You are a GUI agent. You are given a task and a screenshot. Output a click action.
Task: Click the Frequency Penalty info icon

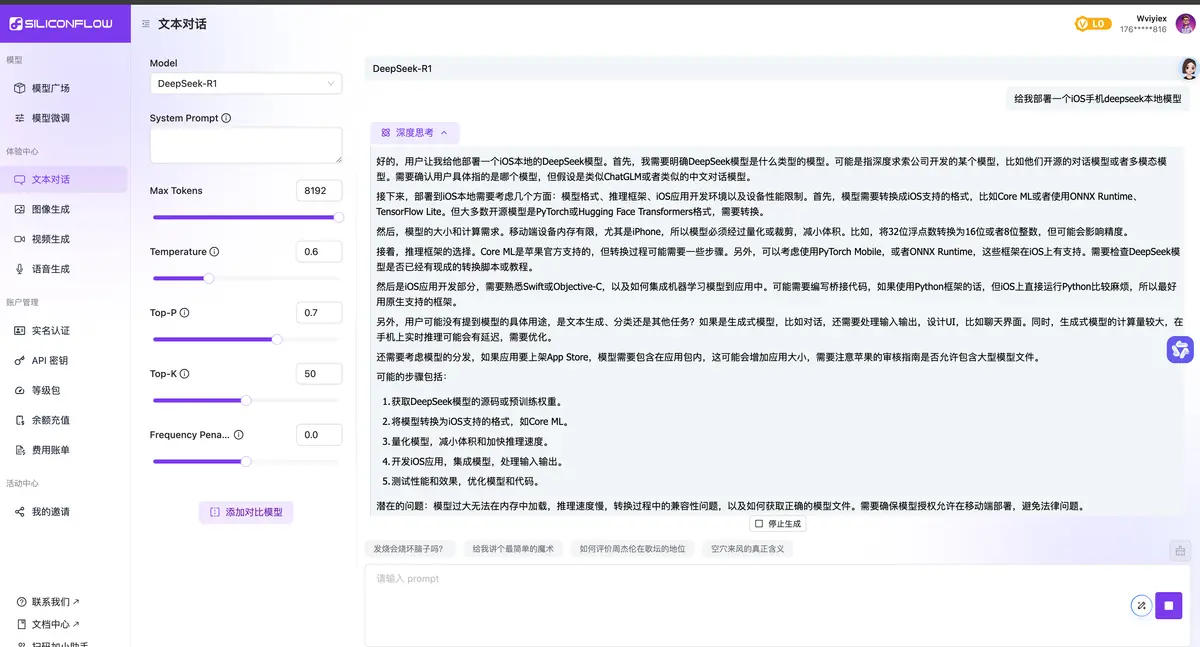[x=238, y=435]
